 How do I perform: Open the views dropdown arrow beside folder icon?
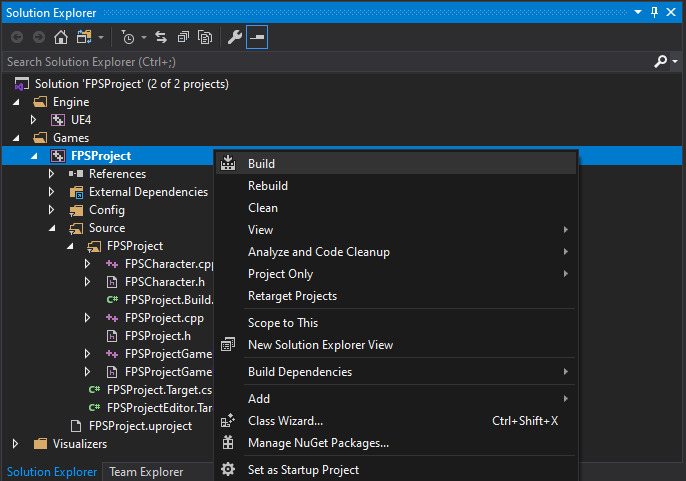click(x=101, y=38)
